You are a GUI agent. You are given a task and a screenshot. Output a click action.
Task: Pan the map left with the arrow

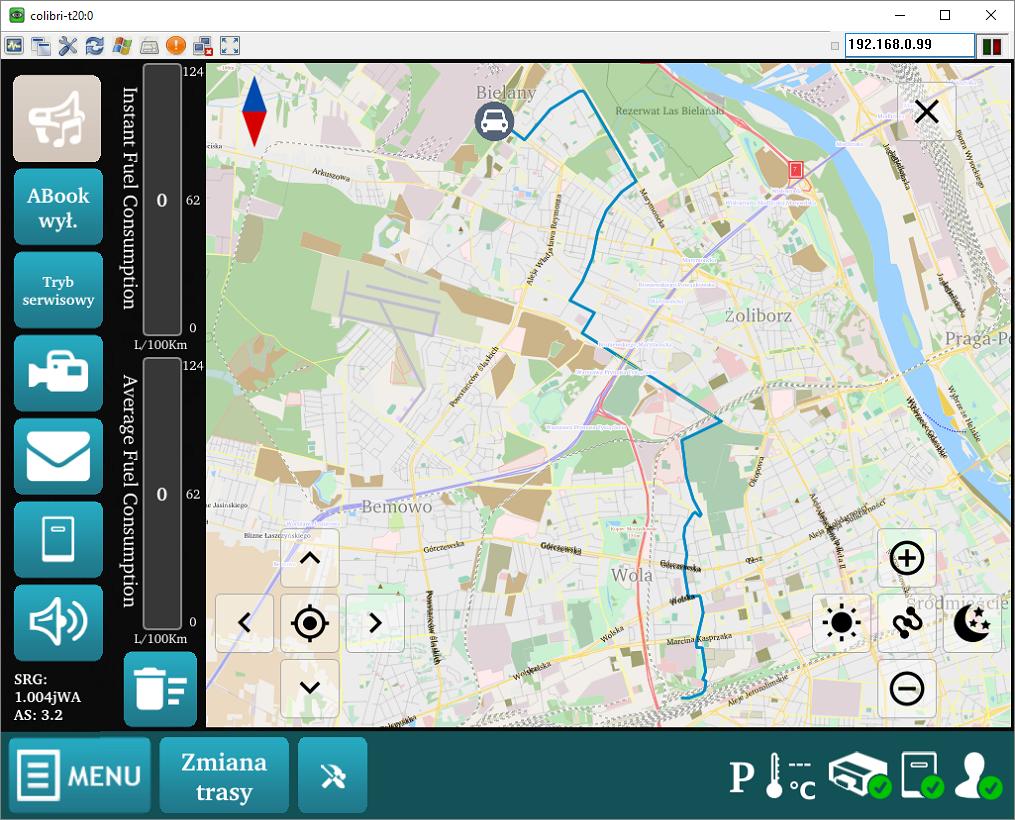click(244, 623)
